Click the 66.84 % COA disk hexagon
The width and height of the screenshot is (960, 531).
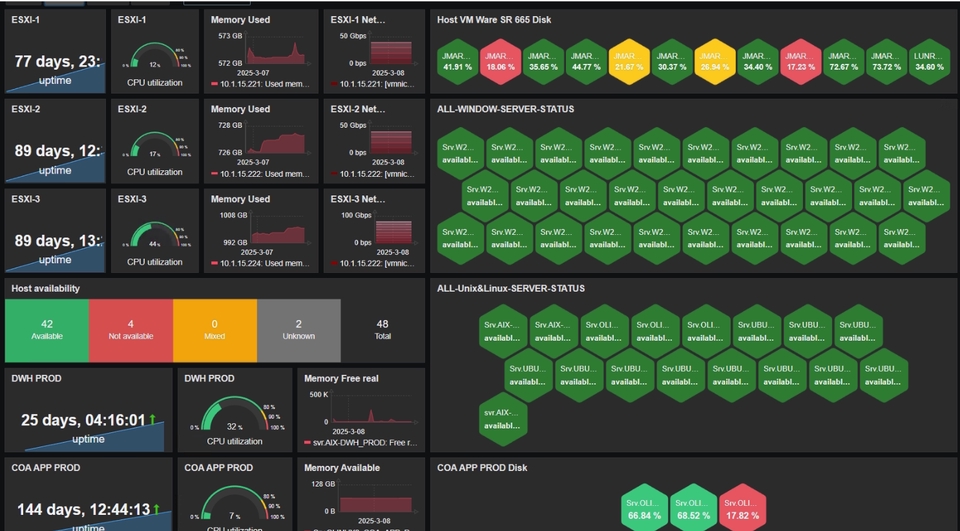644,509
